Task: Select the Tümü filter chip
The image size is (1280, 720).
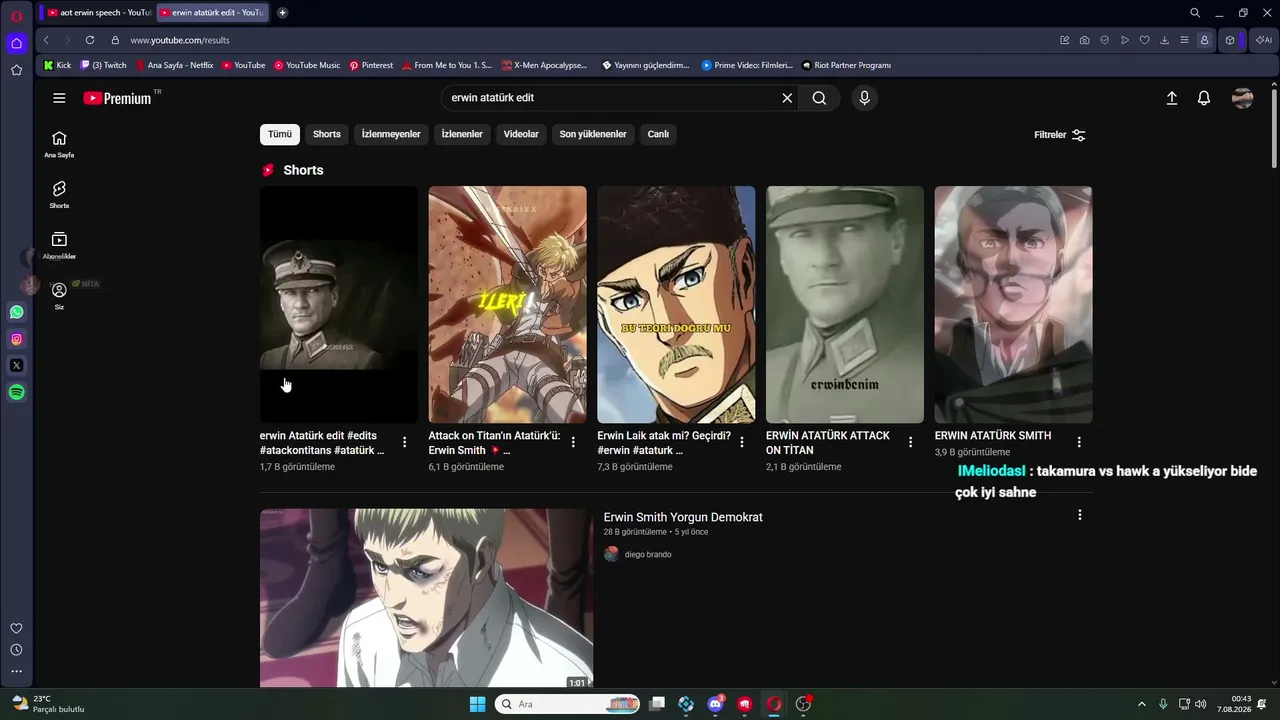Action: 280,134
